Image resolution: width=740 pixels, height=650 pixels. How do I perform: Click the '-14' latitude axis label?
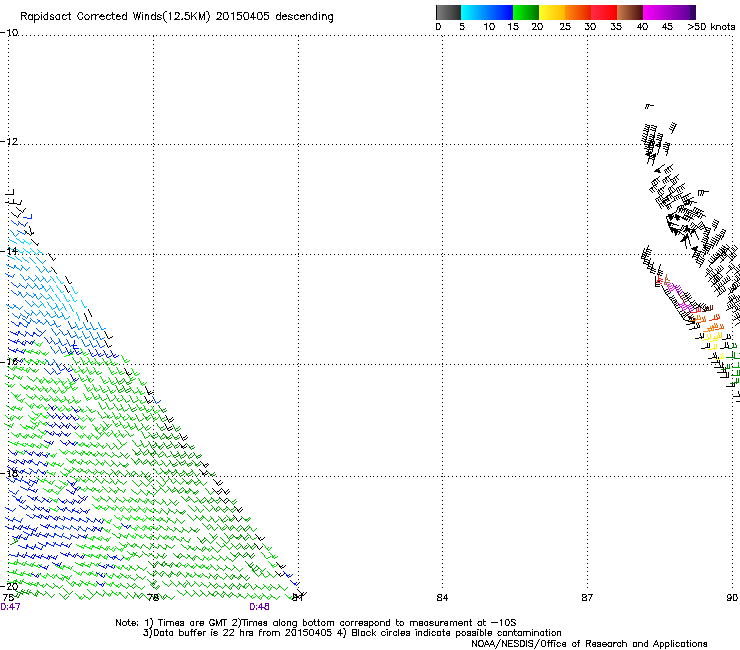[x=9, y=251]
